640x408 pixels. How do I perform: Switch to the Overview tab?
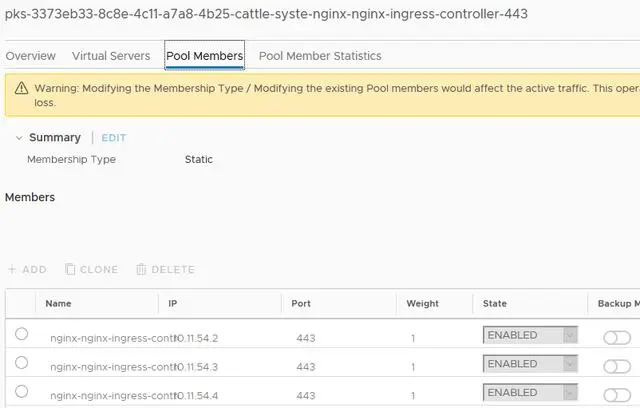[30, 56]
